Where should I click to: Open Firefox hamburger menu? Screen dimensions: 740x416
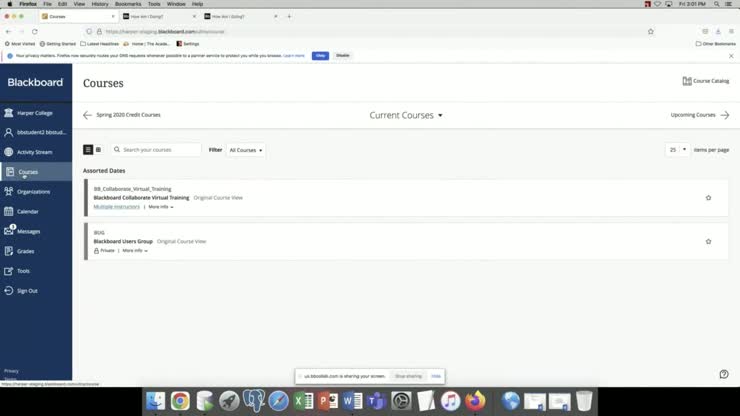(731, 32)
